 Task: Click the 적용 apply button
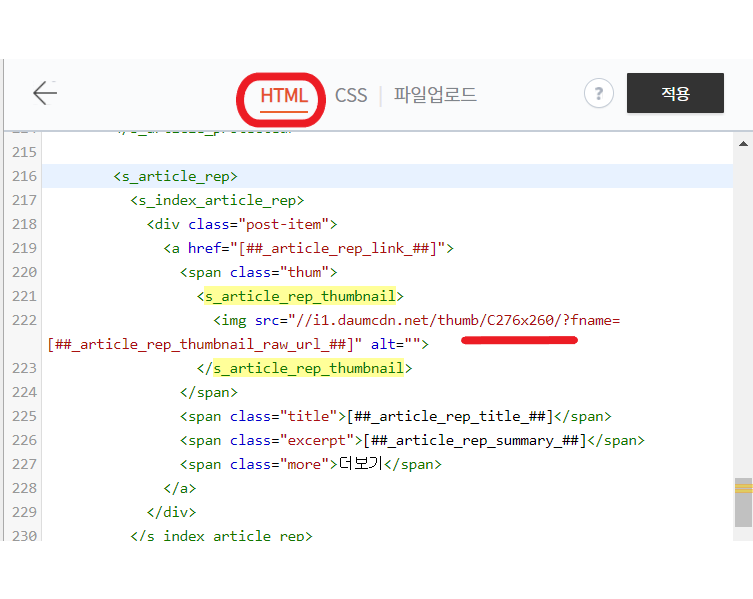click(x=675, y=93)
